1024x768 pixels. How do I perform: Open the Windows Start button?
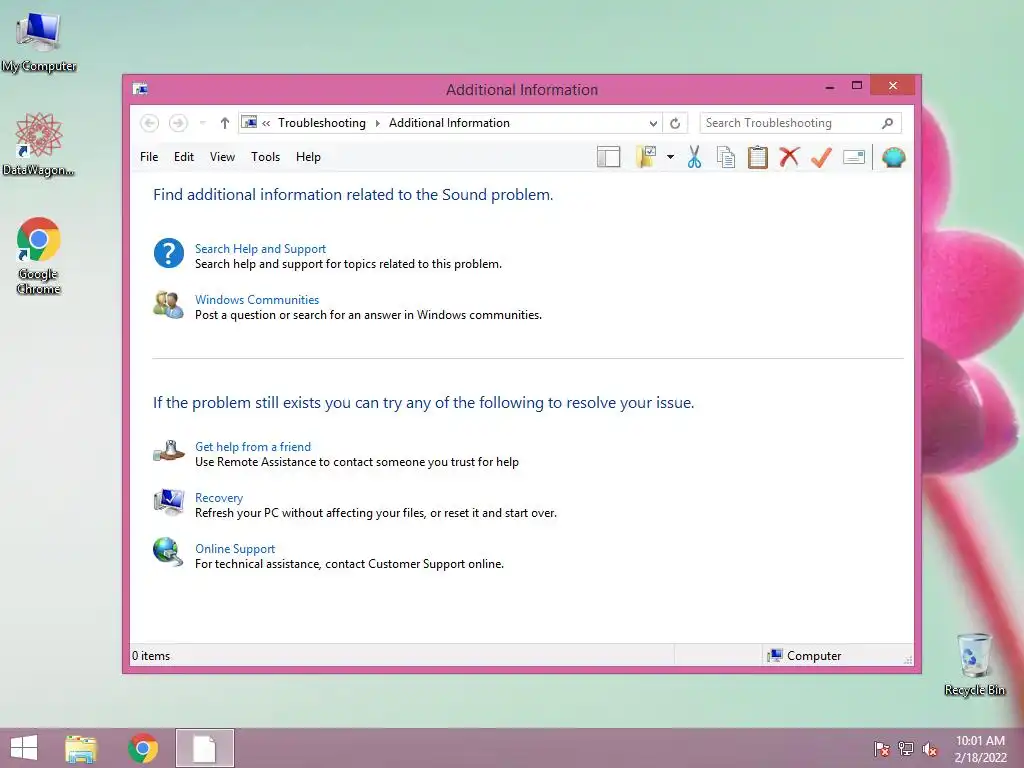(x=24, y=748)
